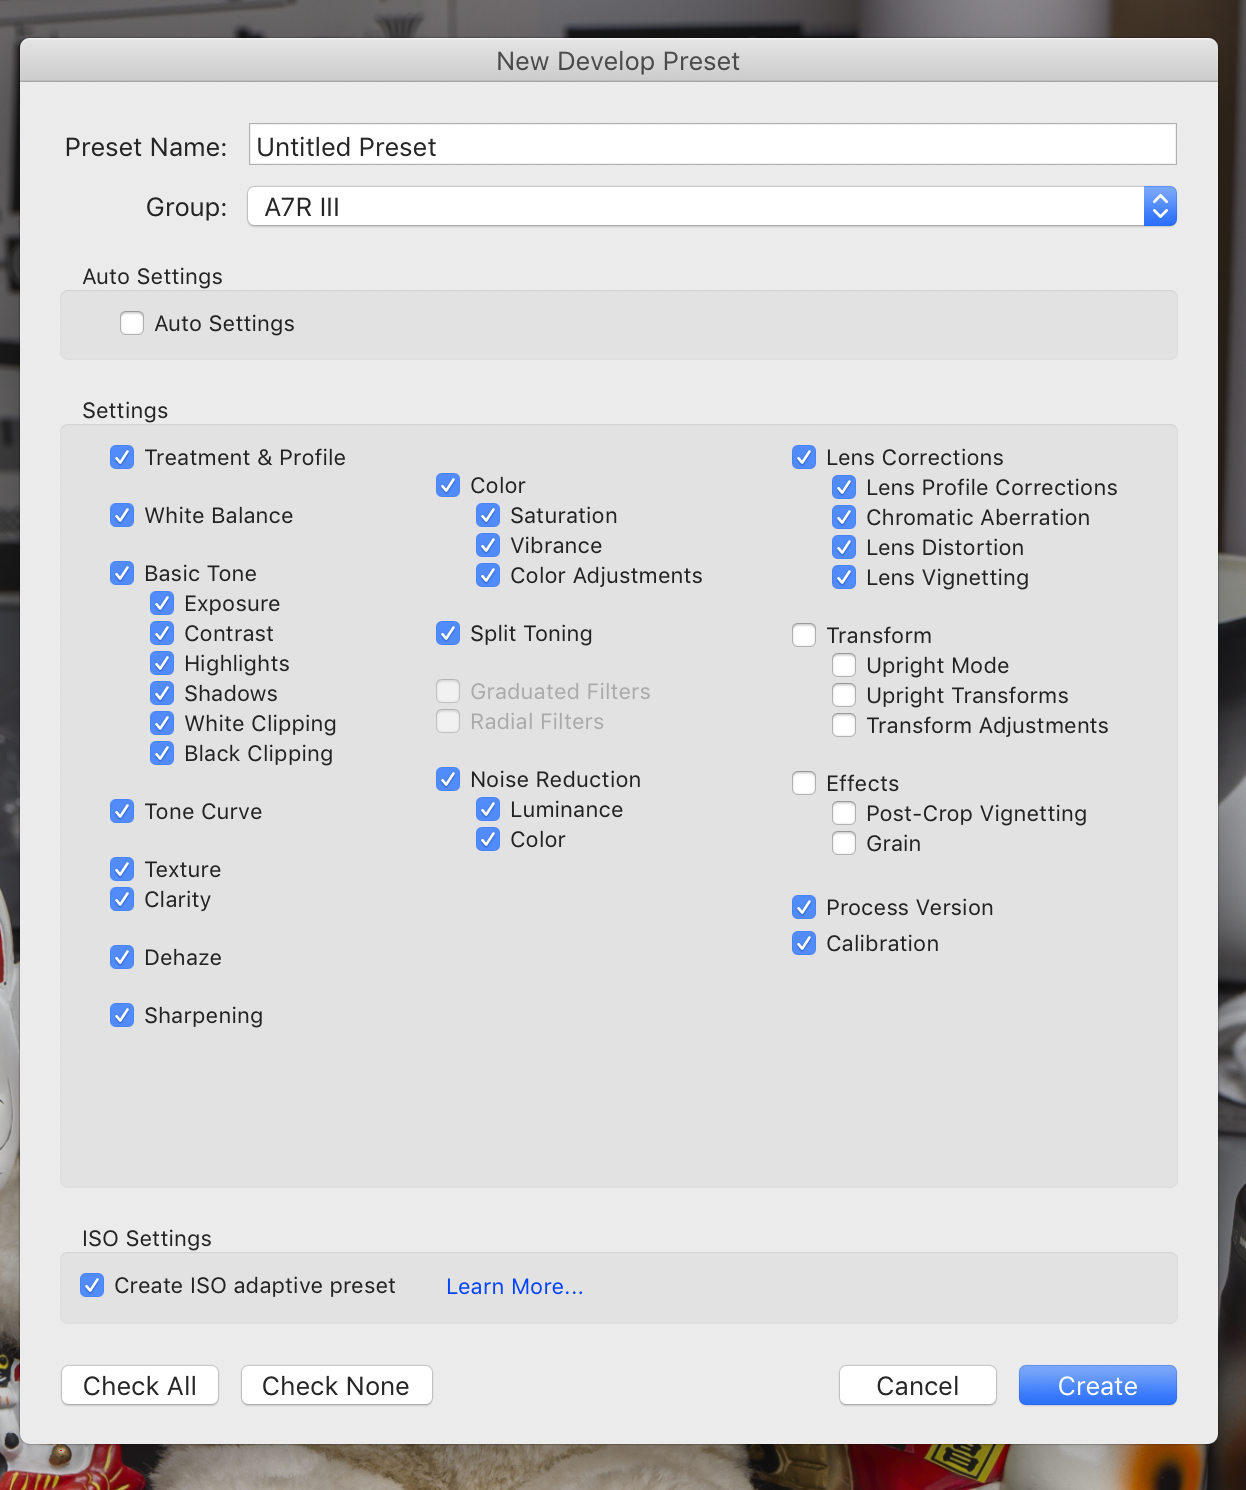Uncheck the White Balance setting
Viewport: 1246px width, 1490px height.
(x=122, y=515)
